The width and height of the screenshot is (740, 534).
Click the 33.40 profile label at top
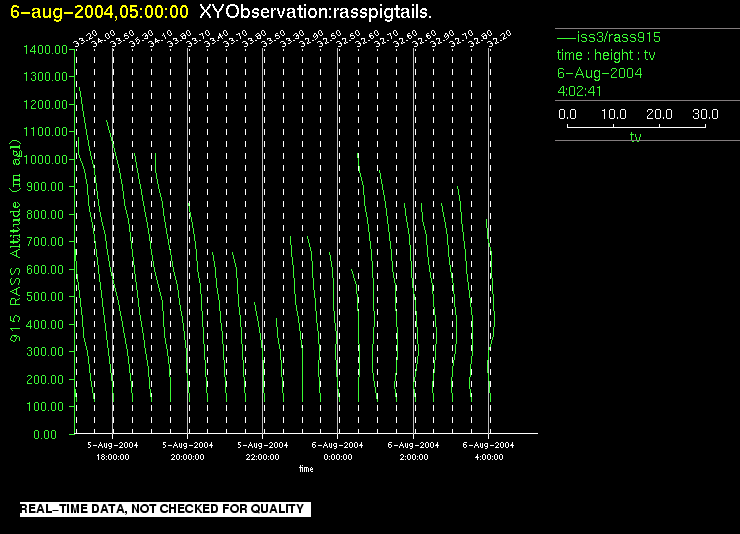click(217, 40)
